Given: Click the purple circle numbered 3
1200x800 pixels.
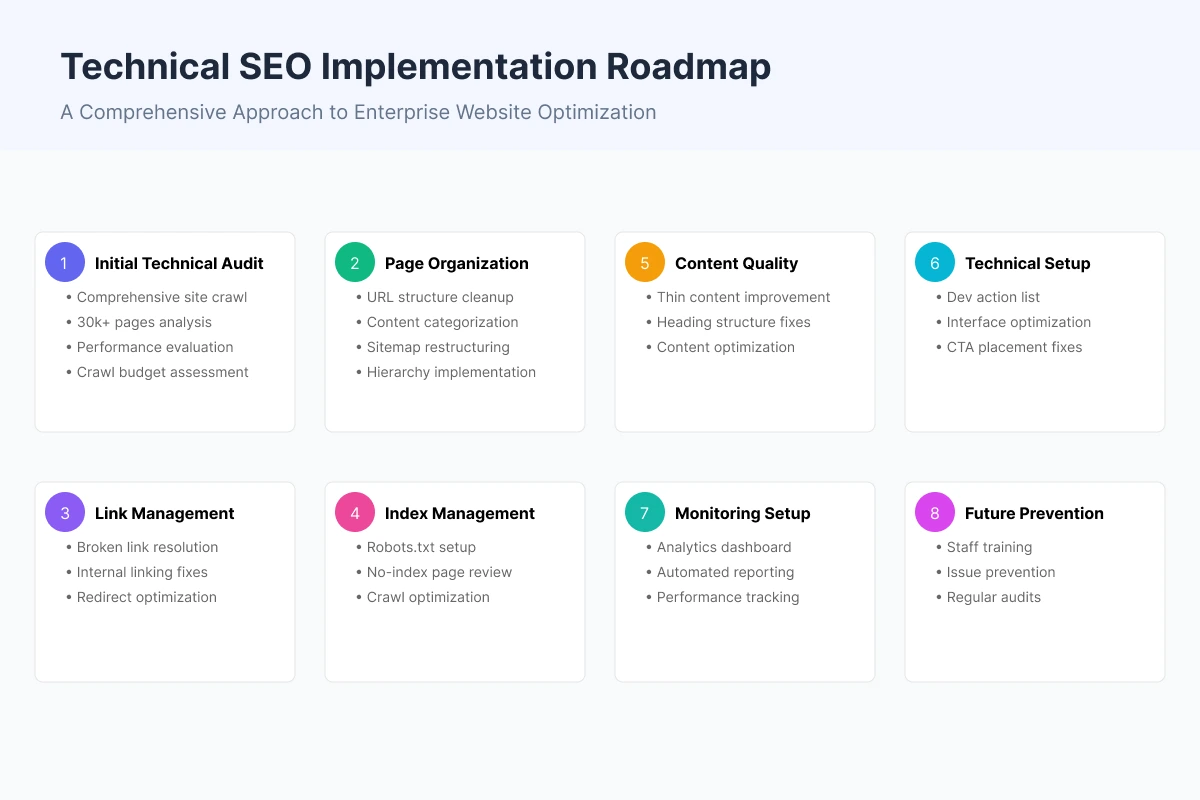Looking at the screenshot, I should [x=64, y=512].
